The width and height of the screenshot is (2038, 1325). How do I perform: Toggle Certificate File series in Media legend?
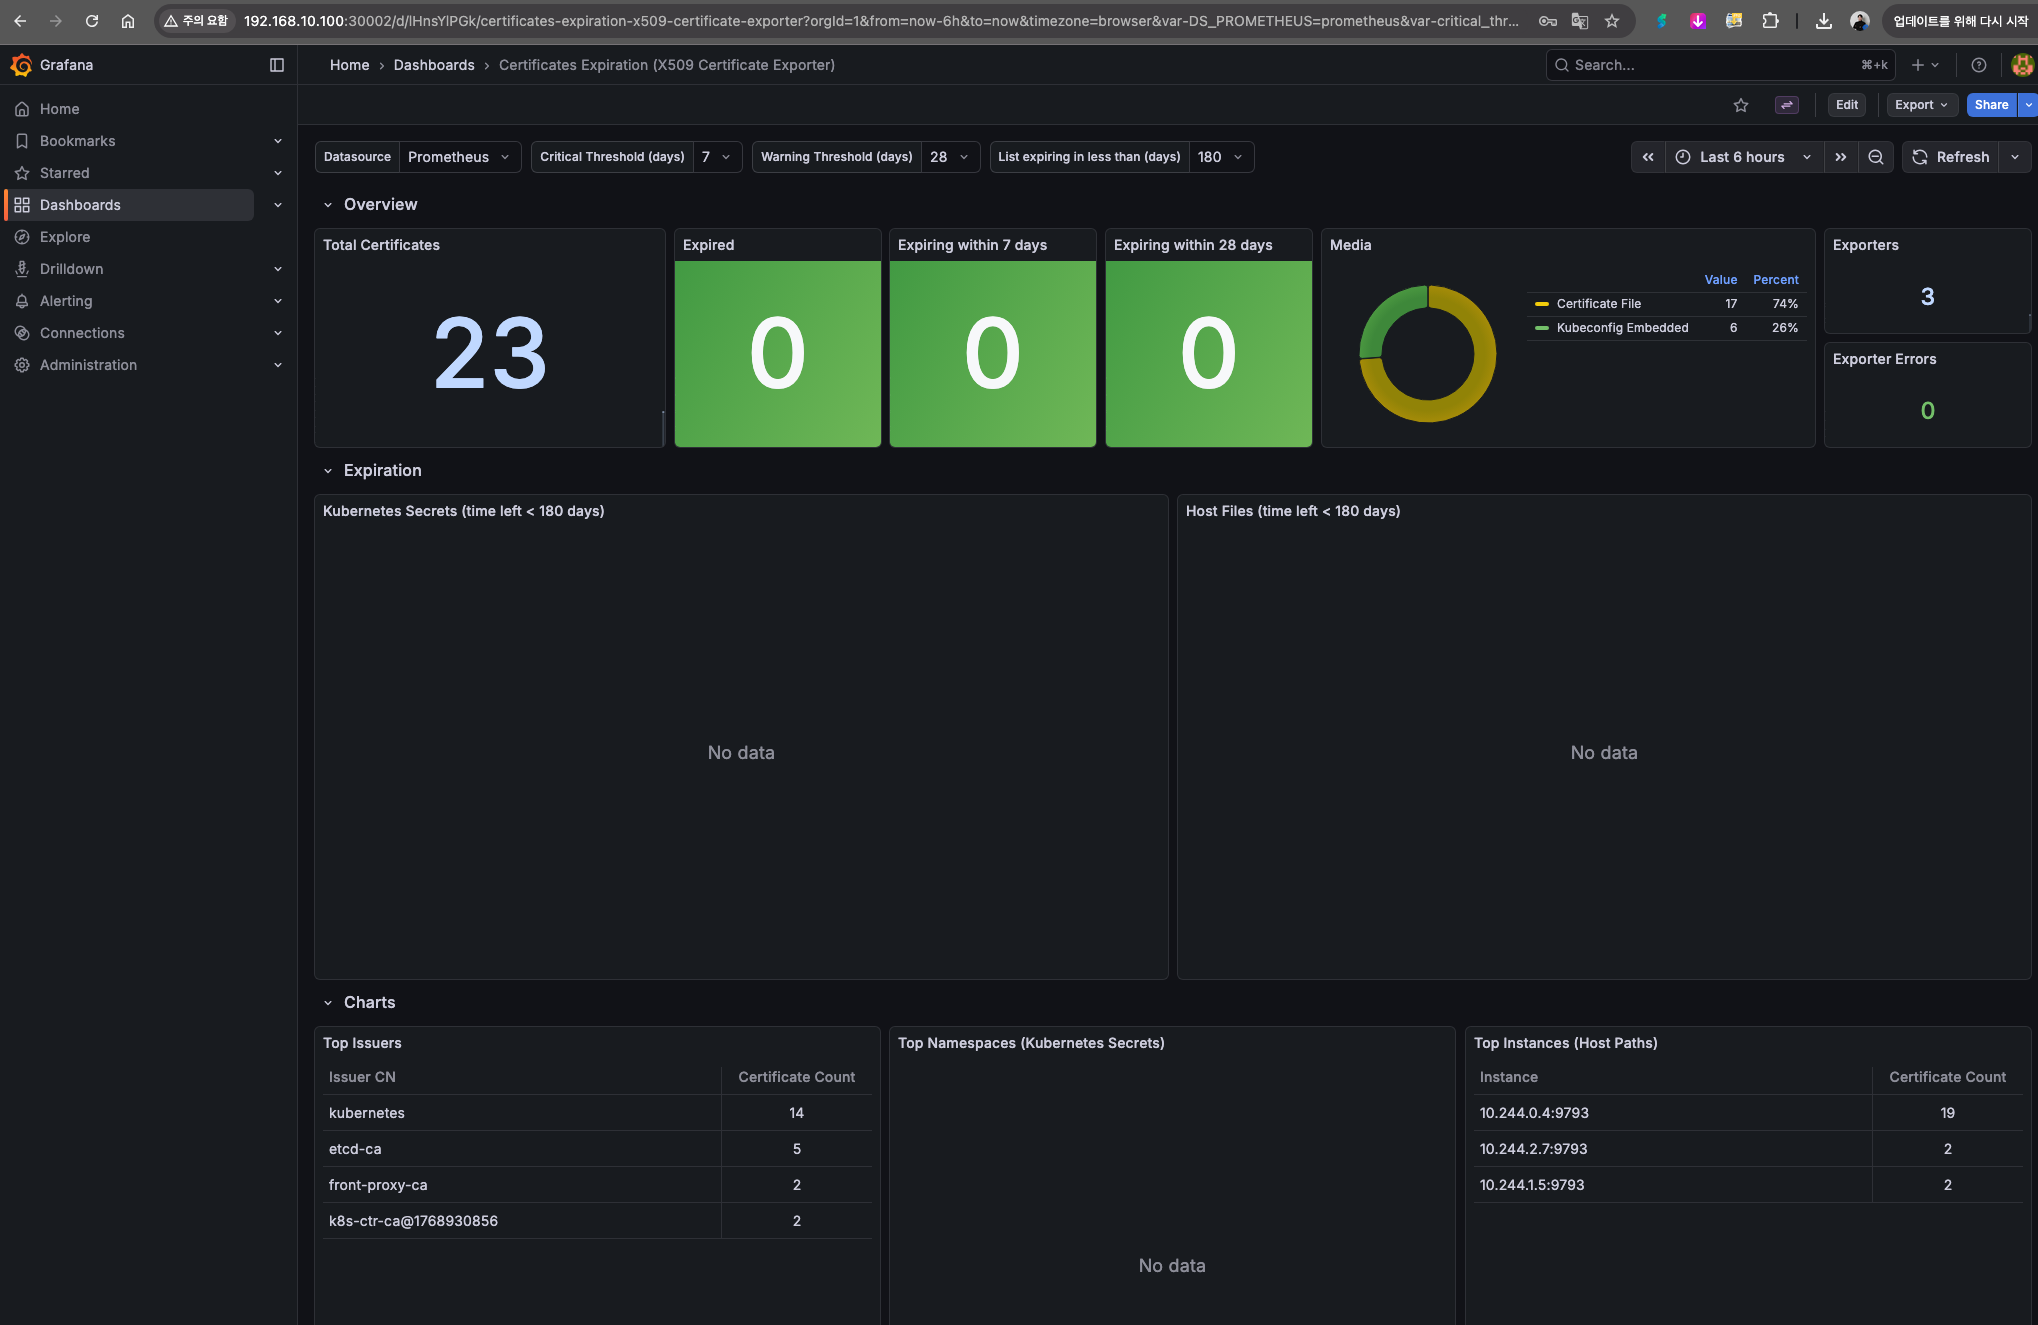(1598, 304)
